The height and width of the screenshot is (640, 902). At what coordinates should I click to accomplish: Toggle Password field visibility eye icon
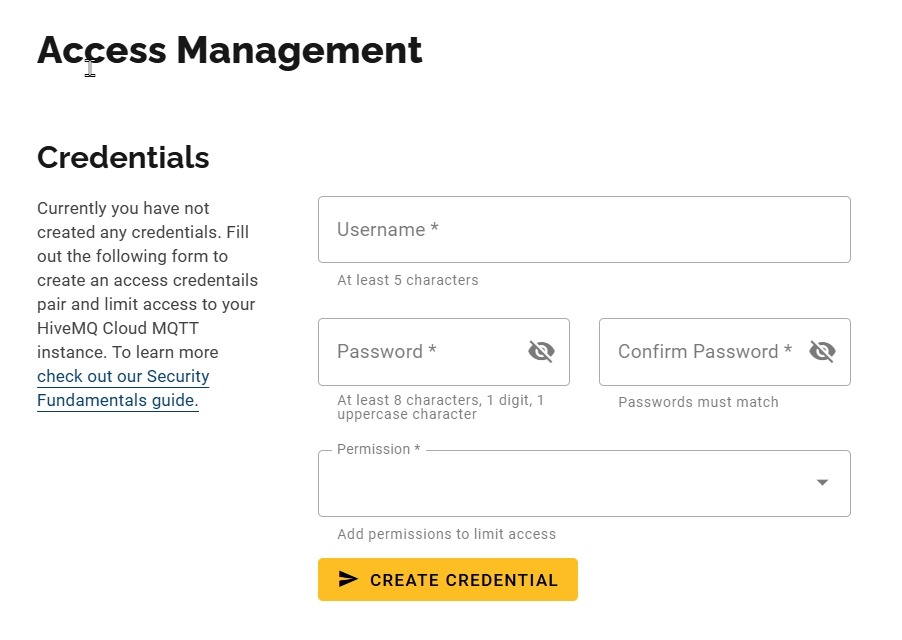541,351
